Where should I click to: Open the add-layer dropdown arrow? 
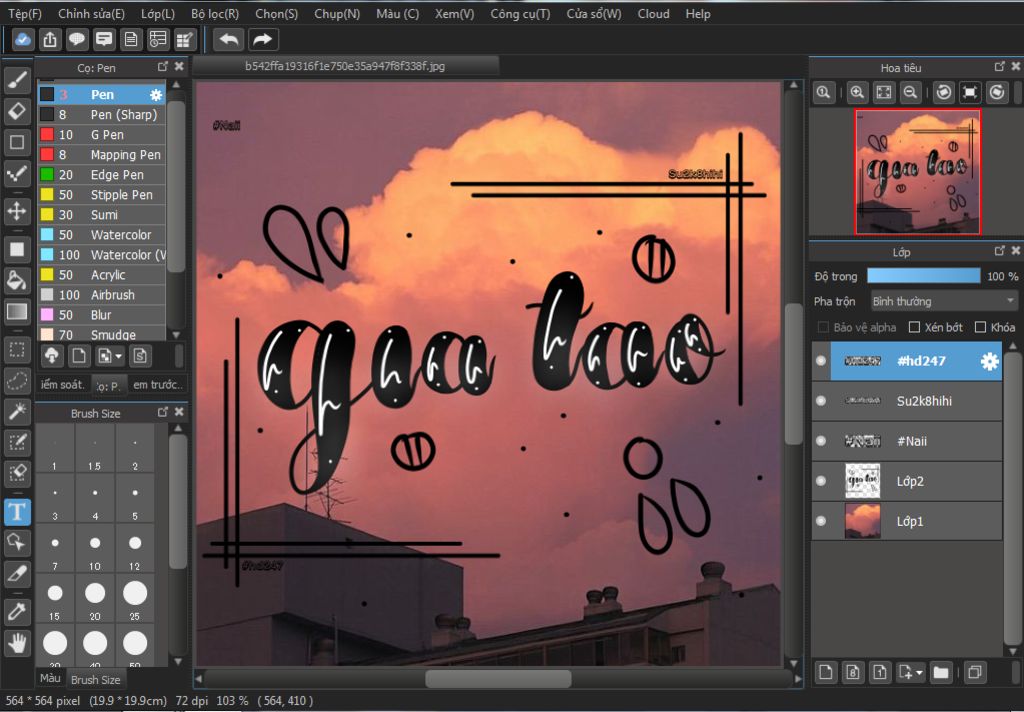(920, 672)
